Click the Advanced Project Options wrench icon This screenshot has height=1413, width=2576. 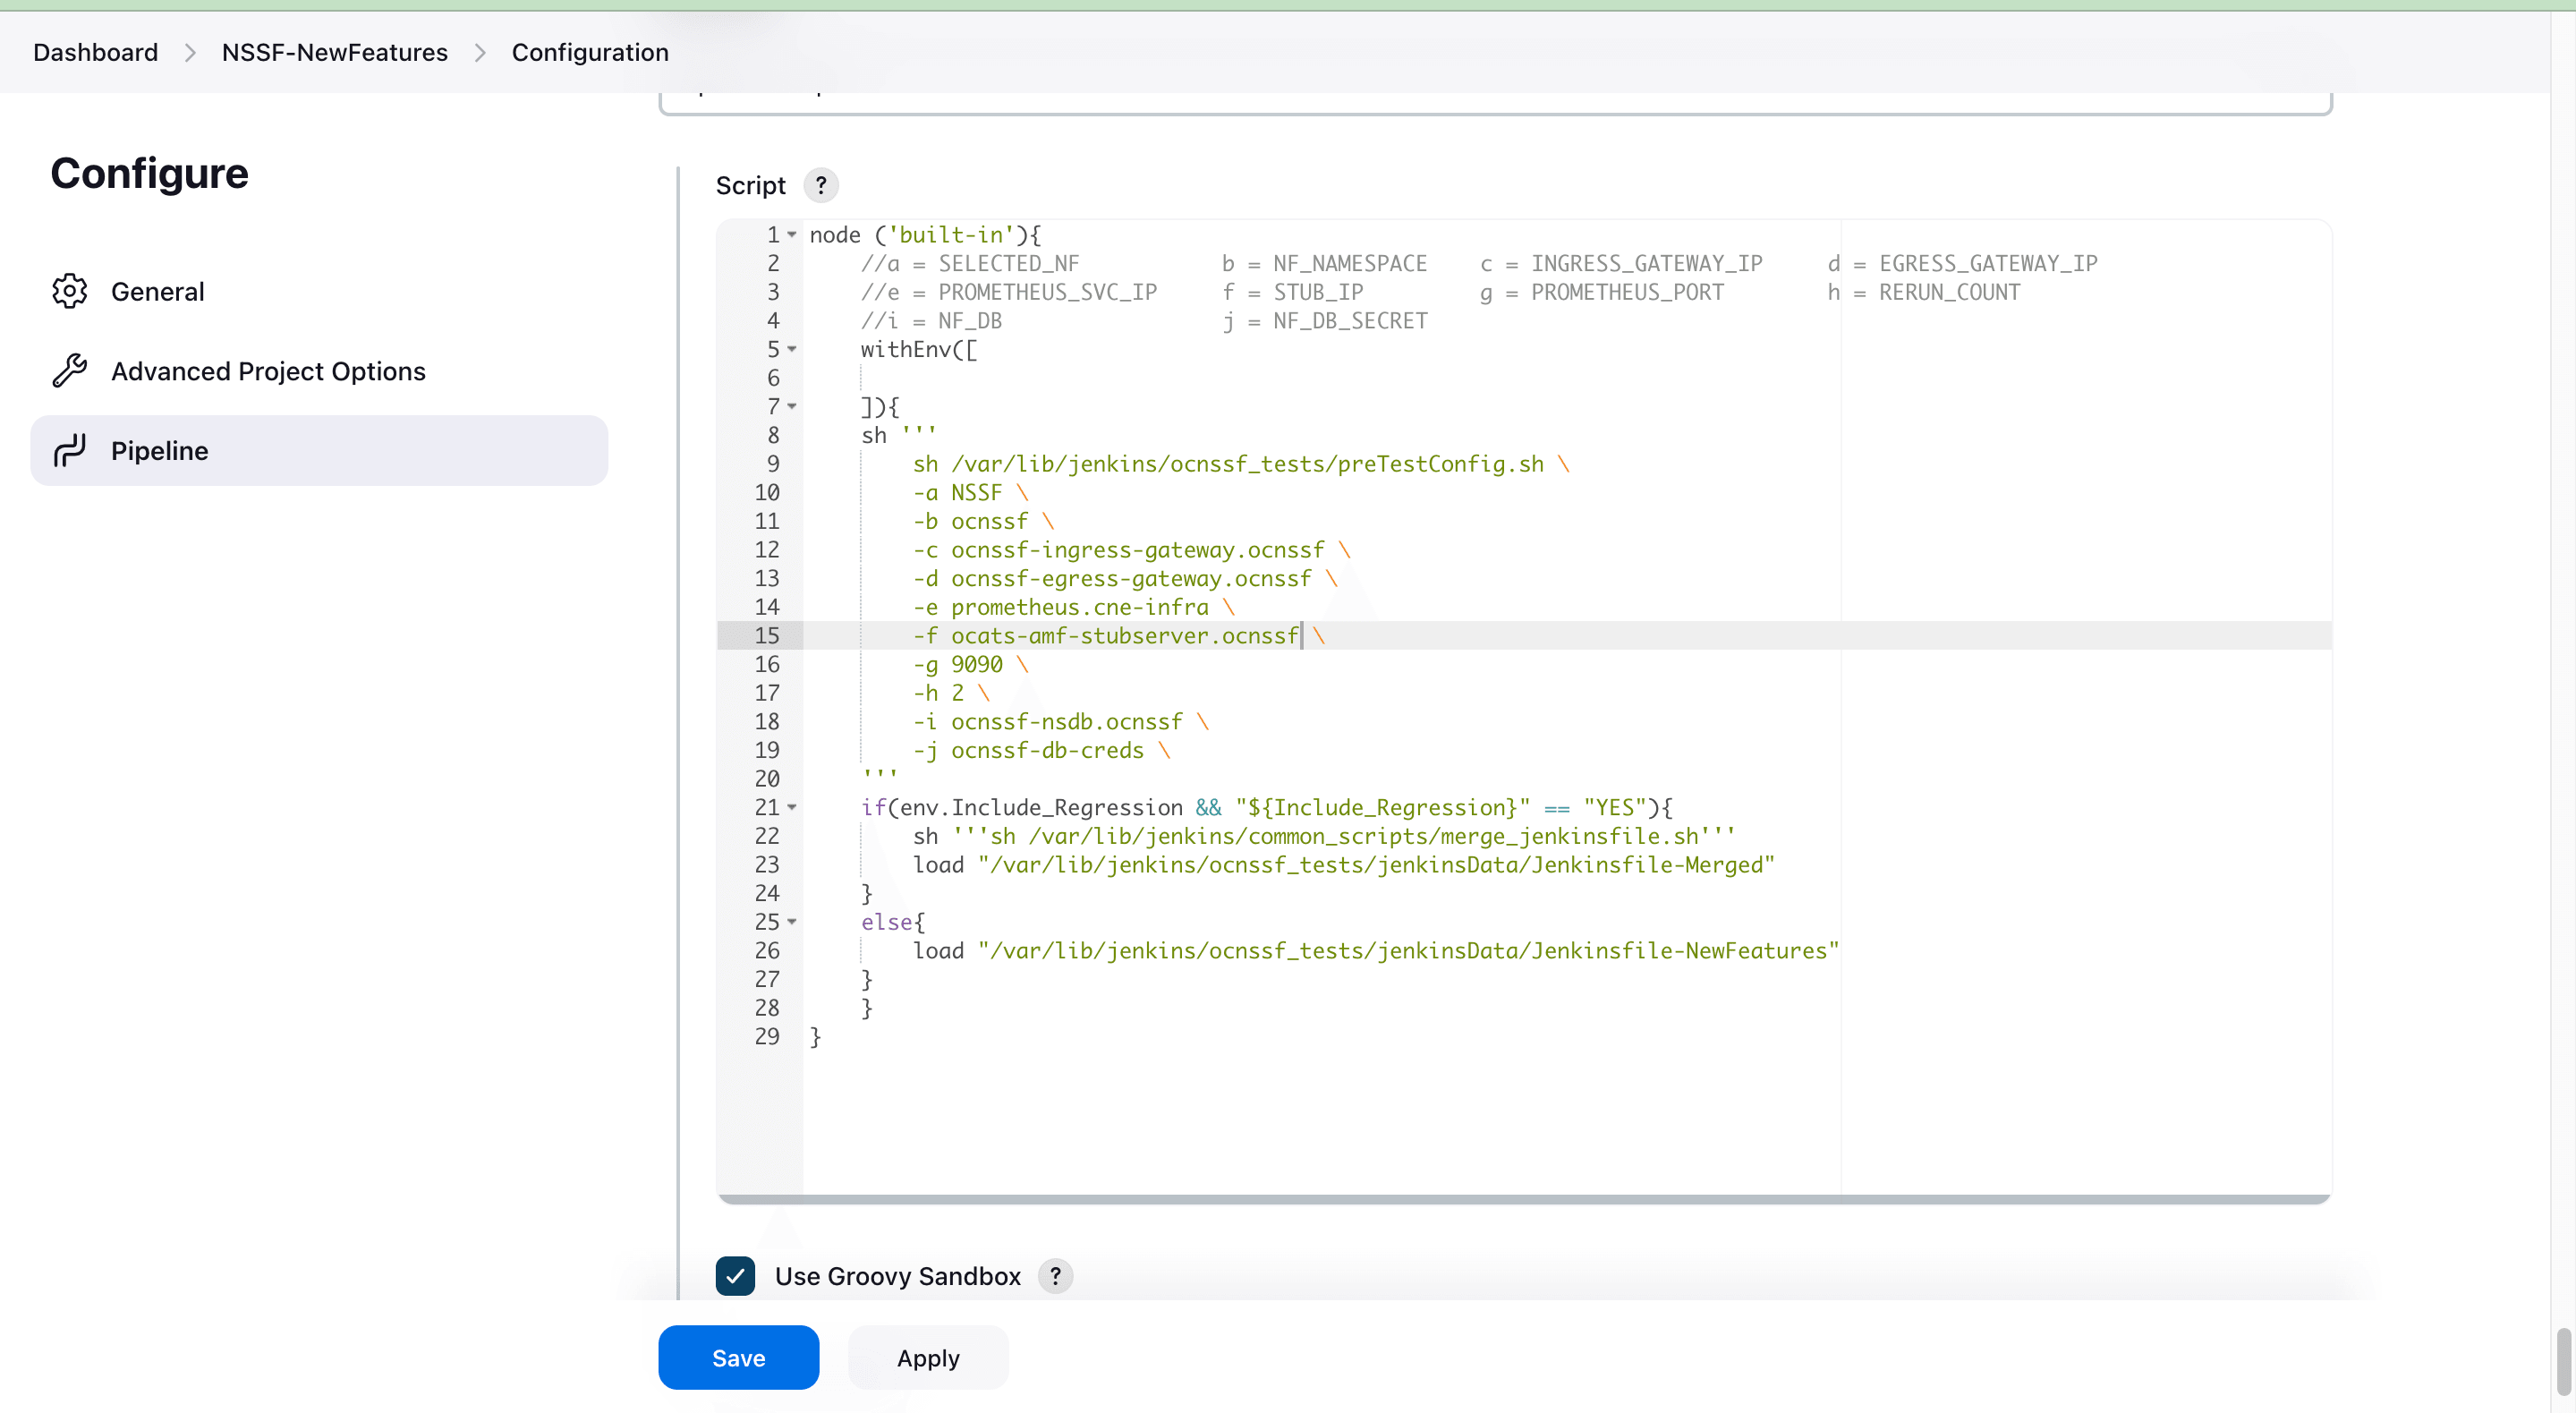69,370
